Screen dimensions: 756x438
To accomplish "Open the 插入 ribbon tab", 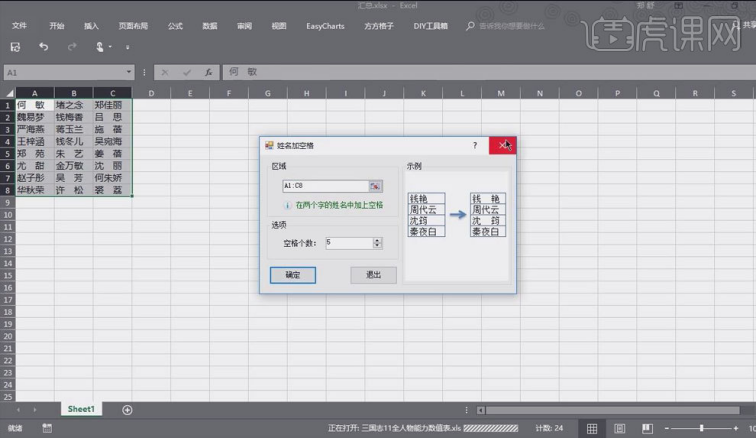I will 91,26.
